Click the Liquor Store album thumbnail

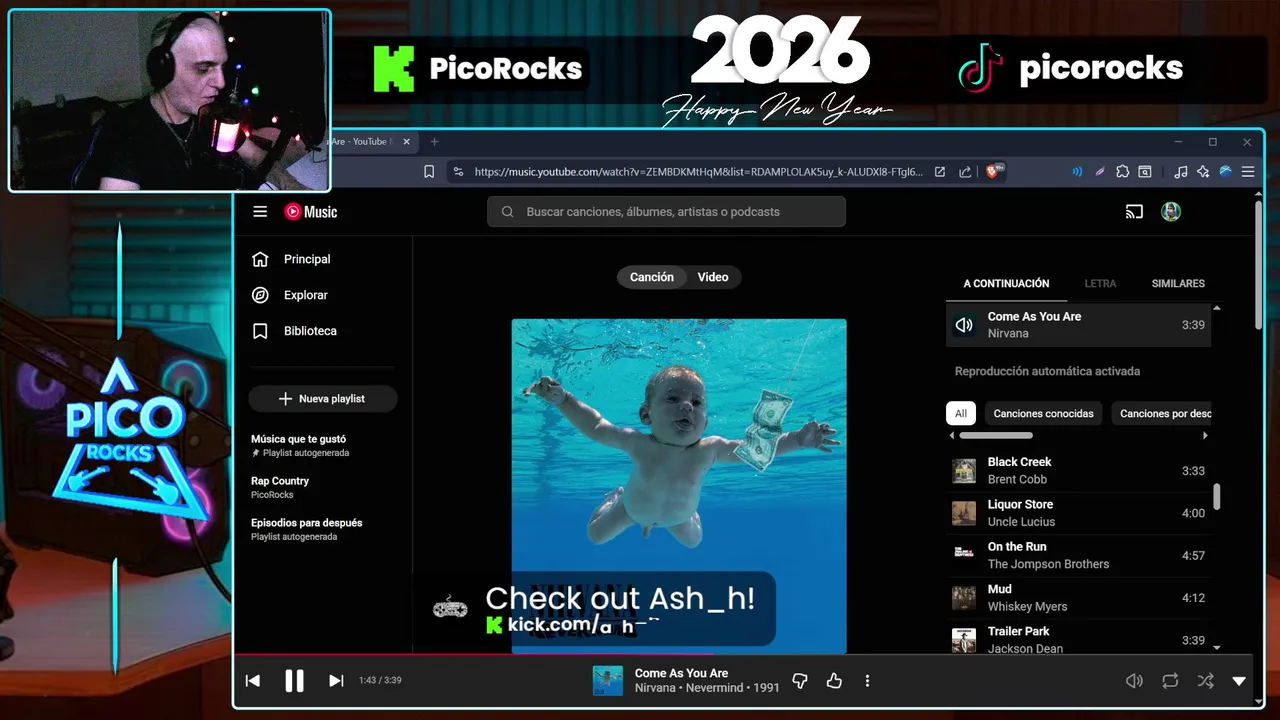[x=964, y=513]
